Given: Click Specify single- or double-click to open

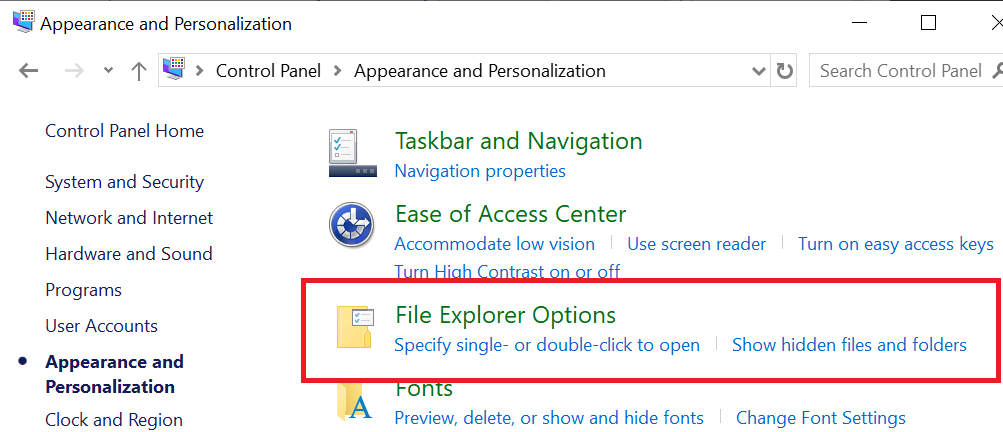Looking at the screenshot, I should (547, 345).
